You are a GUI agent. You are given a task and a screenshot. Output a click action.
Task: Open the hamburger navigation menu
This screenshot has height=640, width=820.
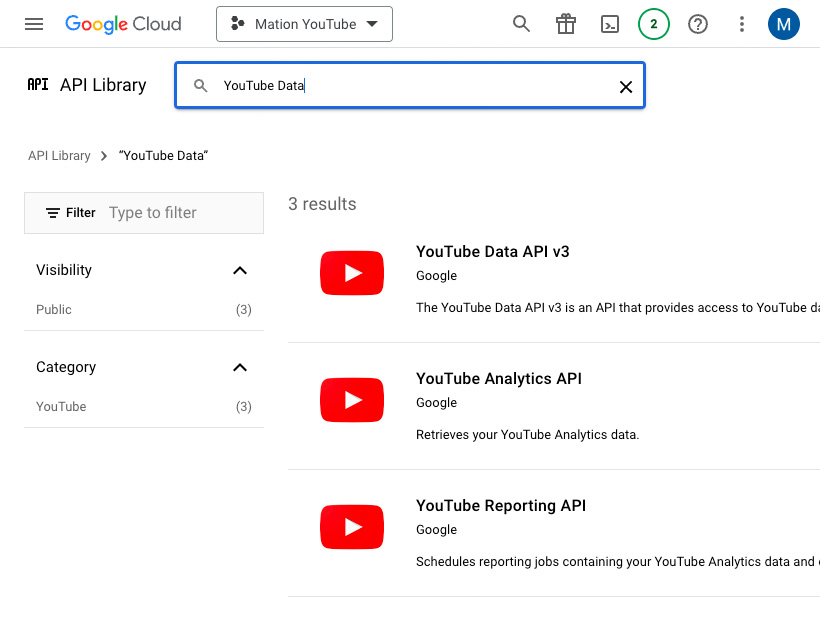pyautogui.click(x=34, y=24)
